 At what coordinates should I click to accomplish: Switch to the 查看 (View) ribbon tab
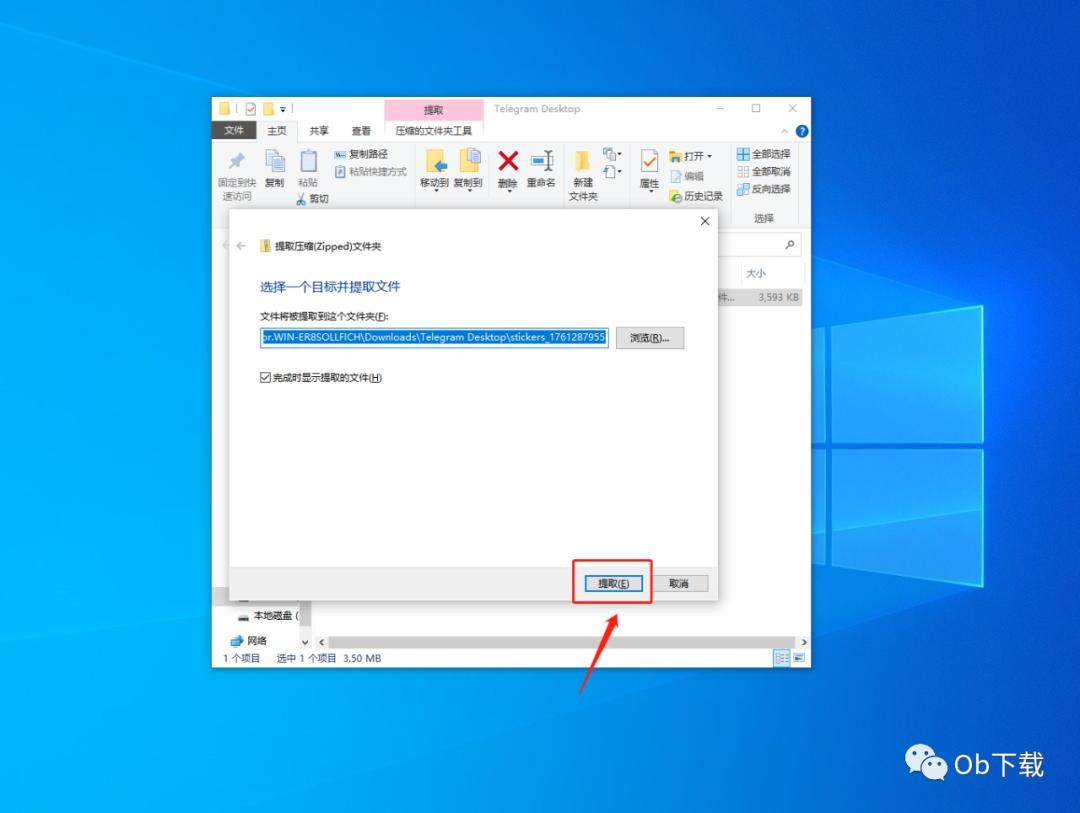pos(361,131)
